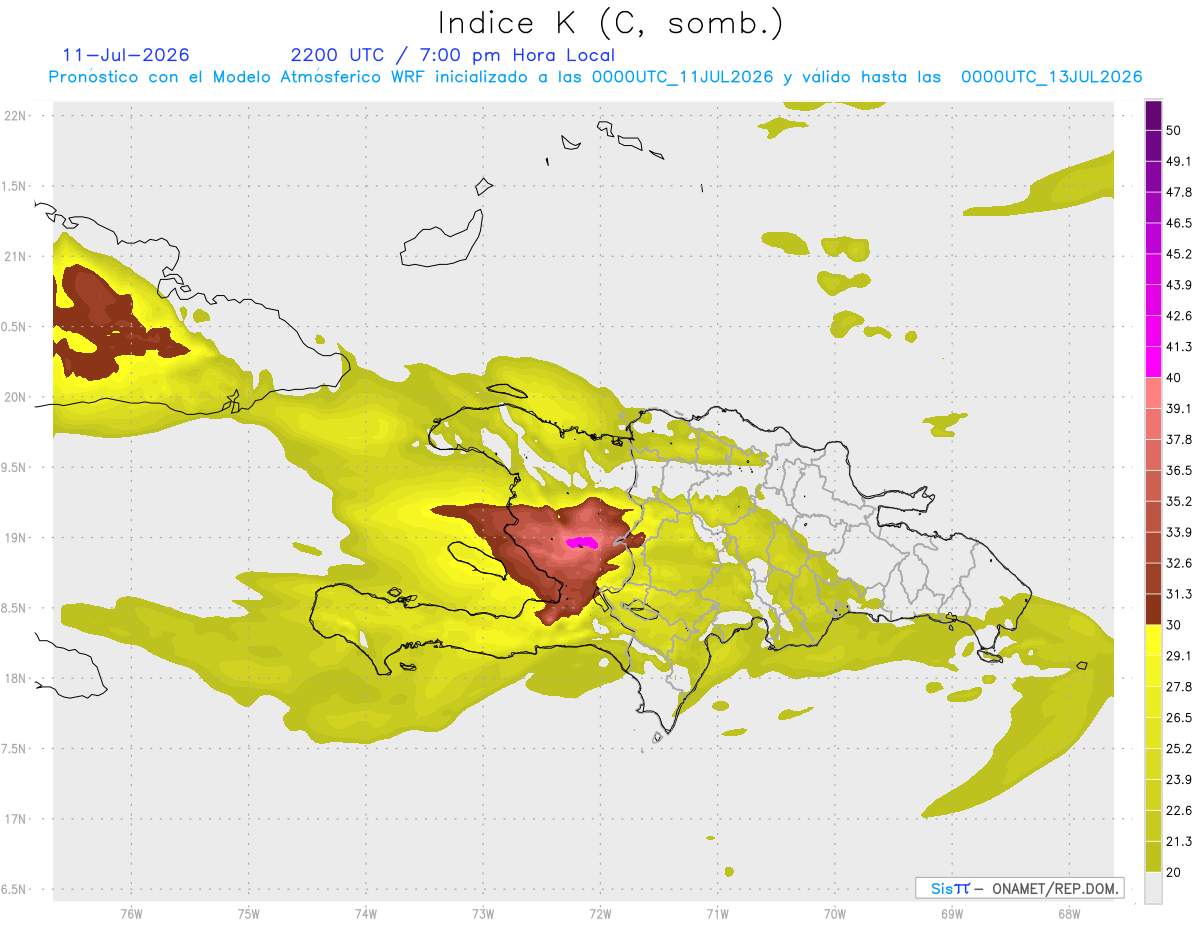This screenshot has width=1200, height=927.
Task: Click the color bar label "21.3"
Action: point(1179,841)
